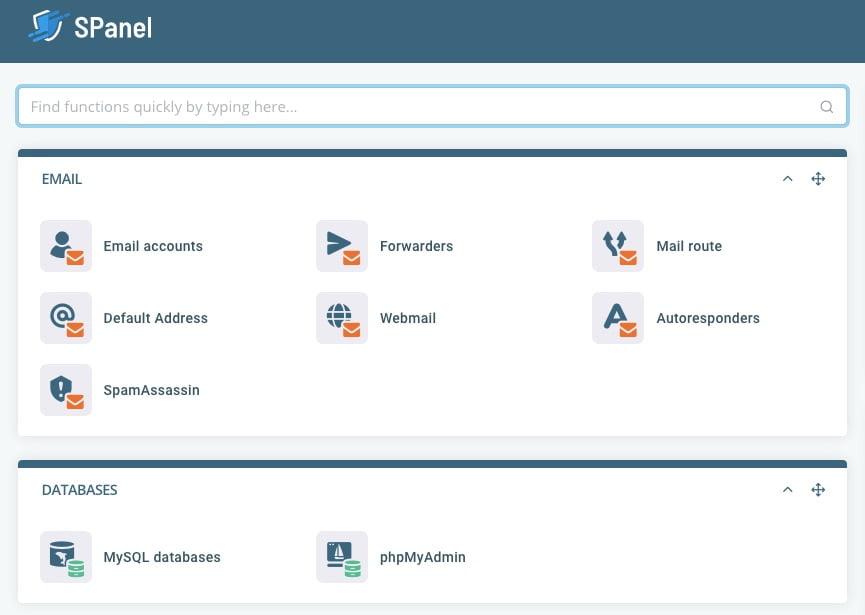
Task: Select the DATABASES section header
Action: click(79, 490)
